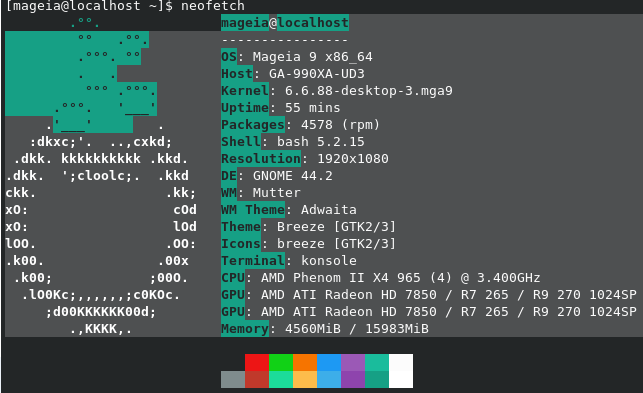Click the Packages value '4578 (rpm)'
The image size is (643, 393).
[x=340, y=125]
